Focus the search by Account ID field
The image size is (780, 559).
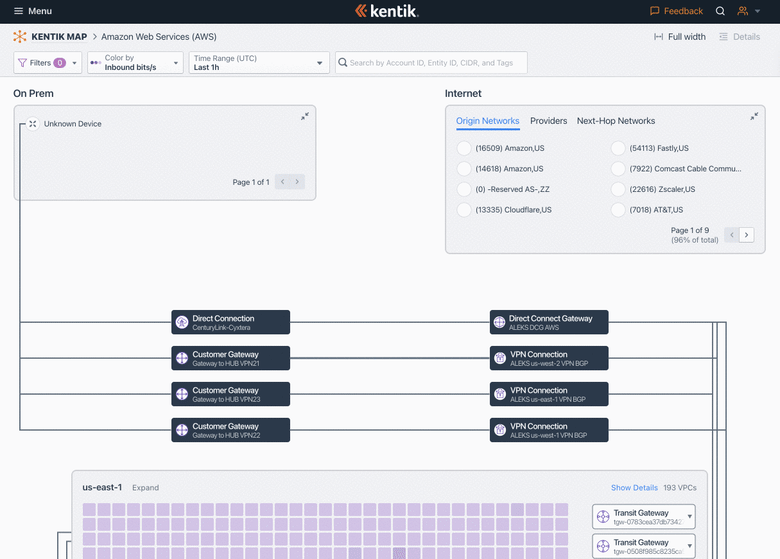click(x=431, y=63)
